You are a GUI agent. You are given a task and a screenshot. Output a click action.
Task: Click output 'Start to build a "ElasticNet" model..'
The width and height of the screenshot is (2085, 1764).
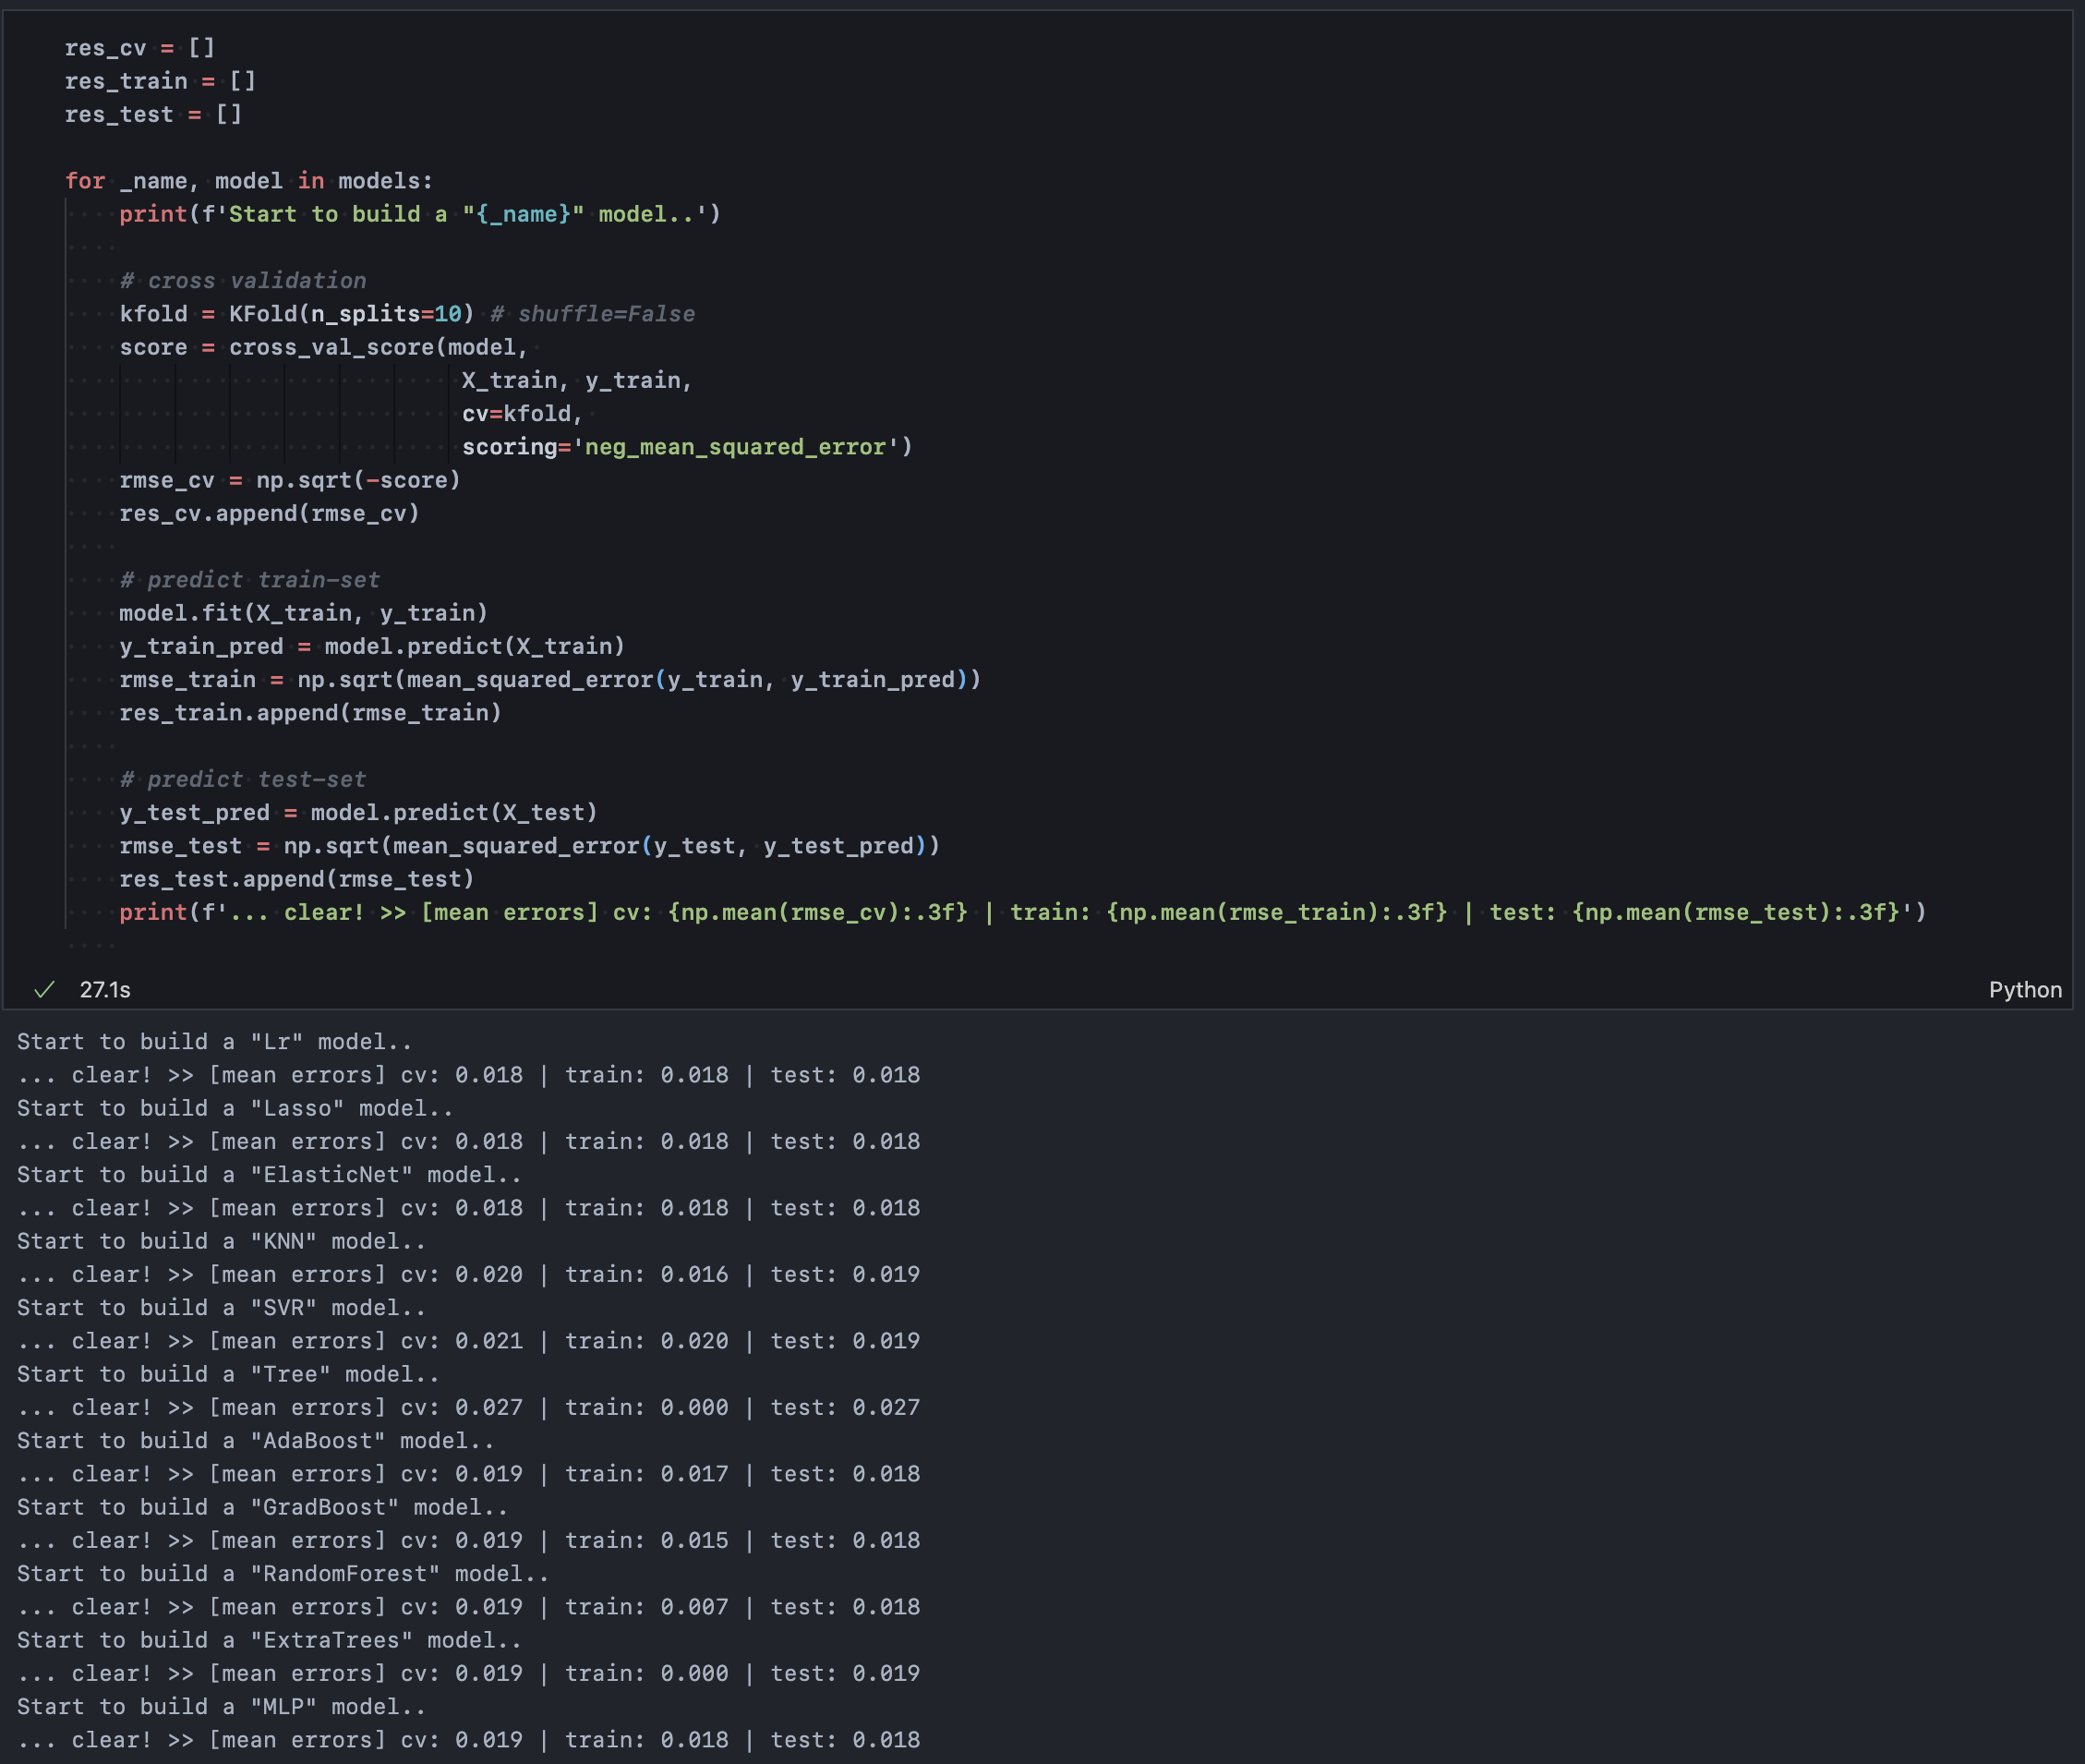[x=270, y=1175]
